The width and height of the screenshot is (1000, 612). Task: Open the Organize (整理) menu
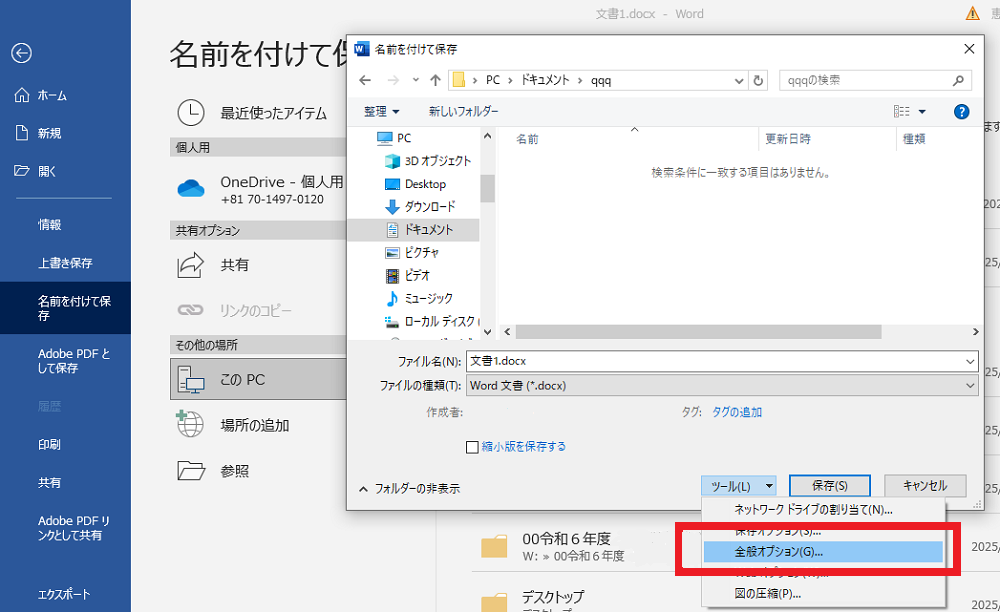pyautogui.click(x=381, y=112)
